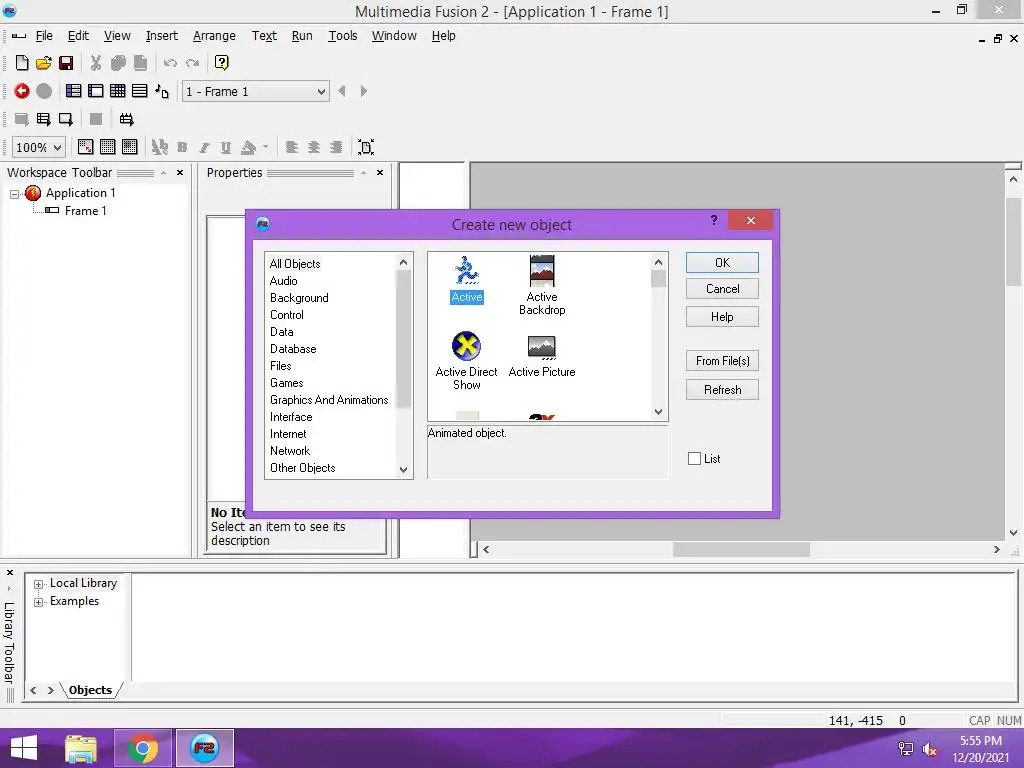Click the contextual help question icon
This screenshot has width=1024, height=768.
click(221, 63)
